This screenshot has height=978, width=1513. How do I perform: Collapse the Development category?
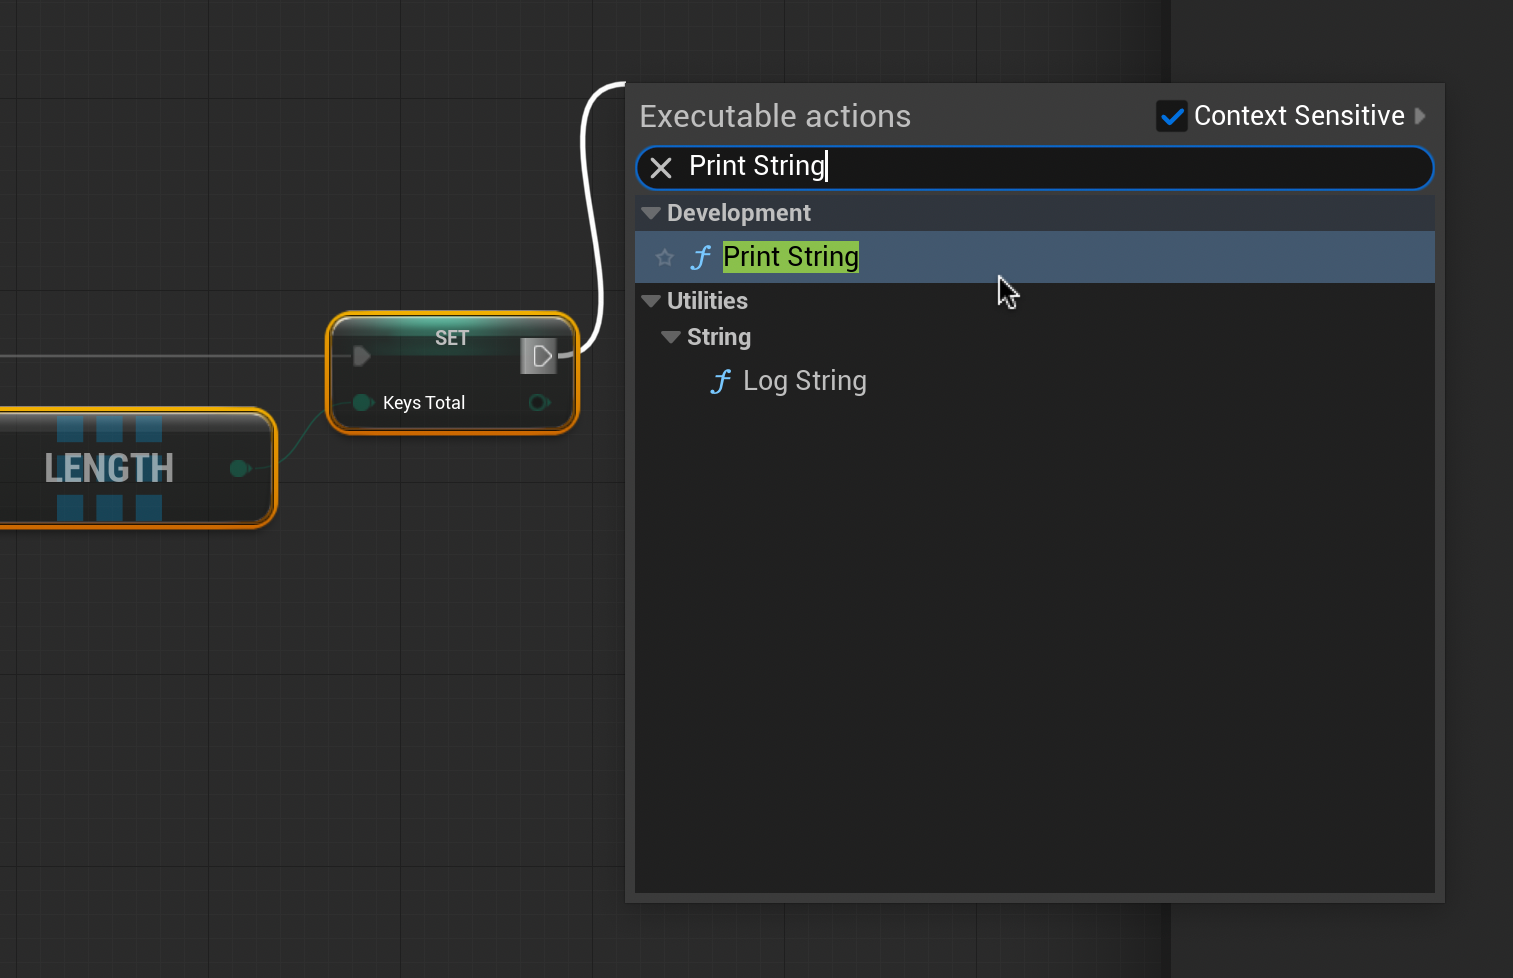point(651,213)
